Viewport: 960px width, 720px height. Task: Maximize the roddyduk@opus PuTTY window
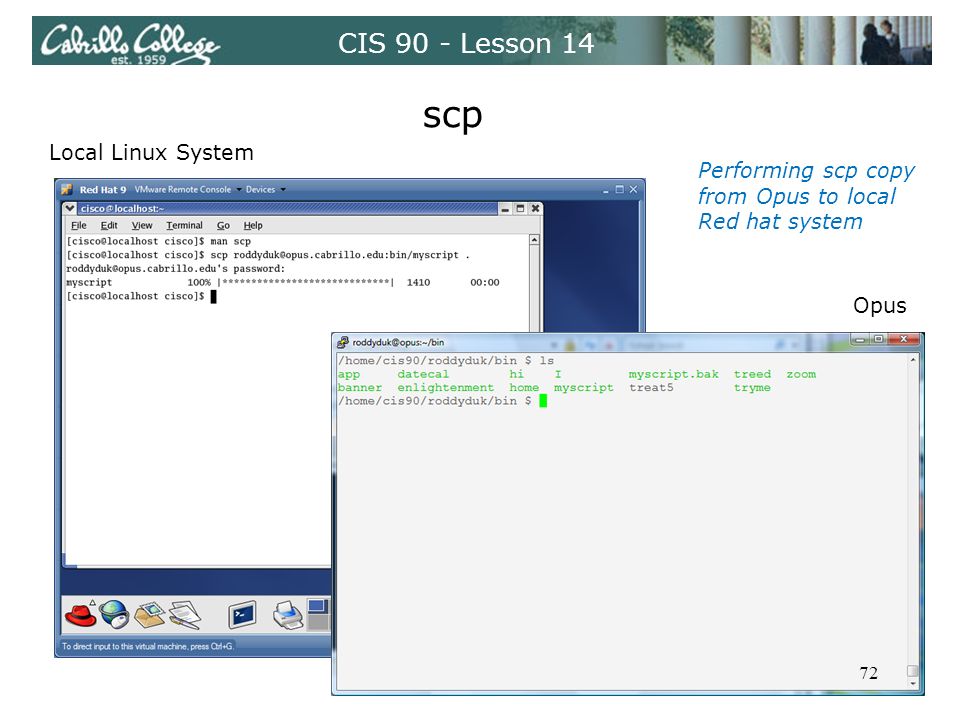[x=878, y=339]
